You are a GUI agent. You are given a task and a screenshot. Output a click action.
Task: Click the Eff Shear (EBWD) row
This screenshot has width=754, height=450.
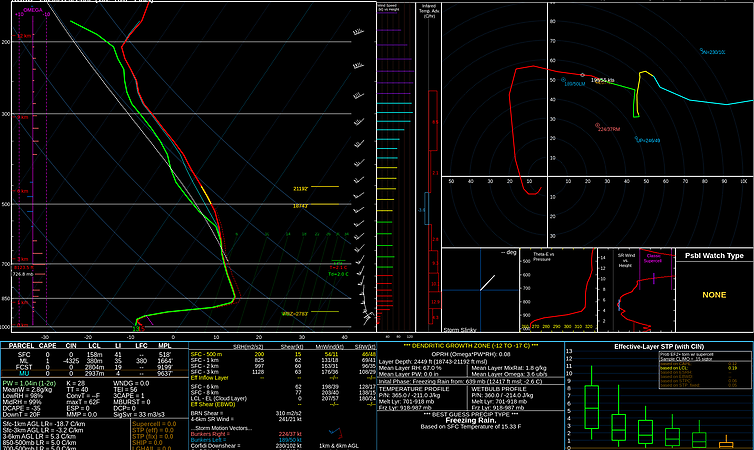point(283,404)
